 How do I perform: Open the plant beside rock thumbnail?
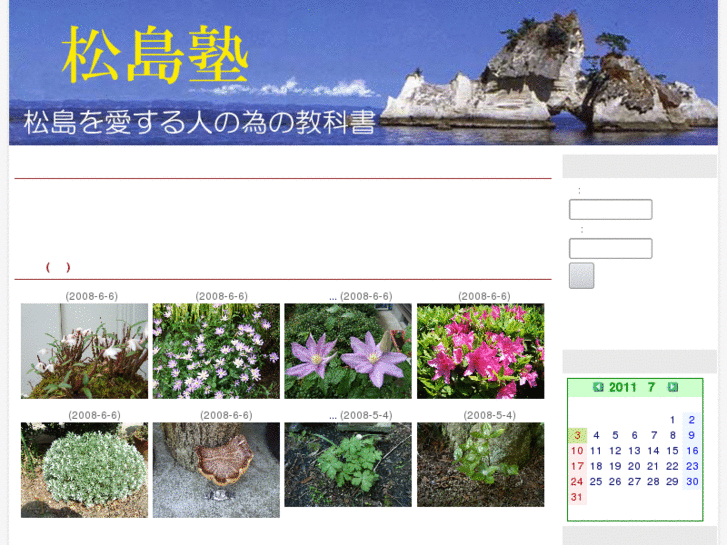point(480,464)
